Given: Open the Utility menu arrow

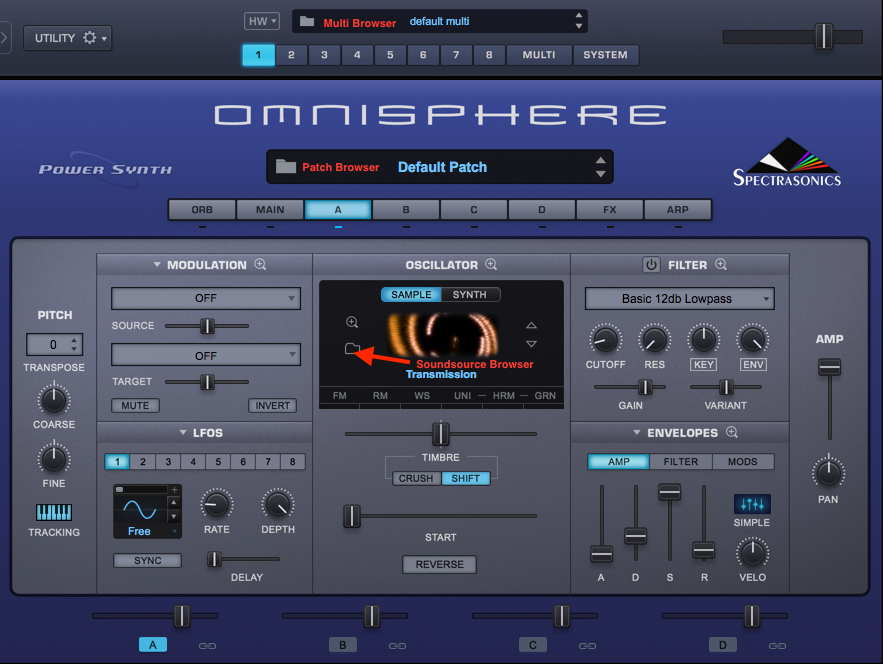Looking at the screenshot, I should [x=104, y=38].
